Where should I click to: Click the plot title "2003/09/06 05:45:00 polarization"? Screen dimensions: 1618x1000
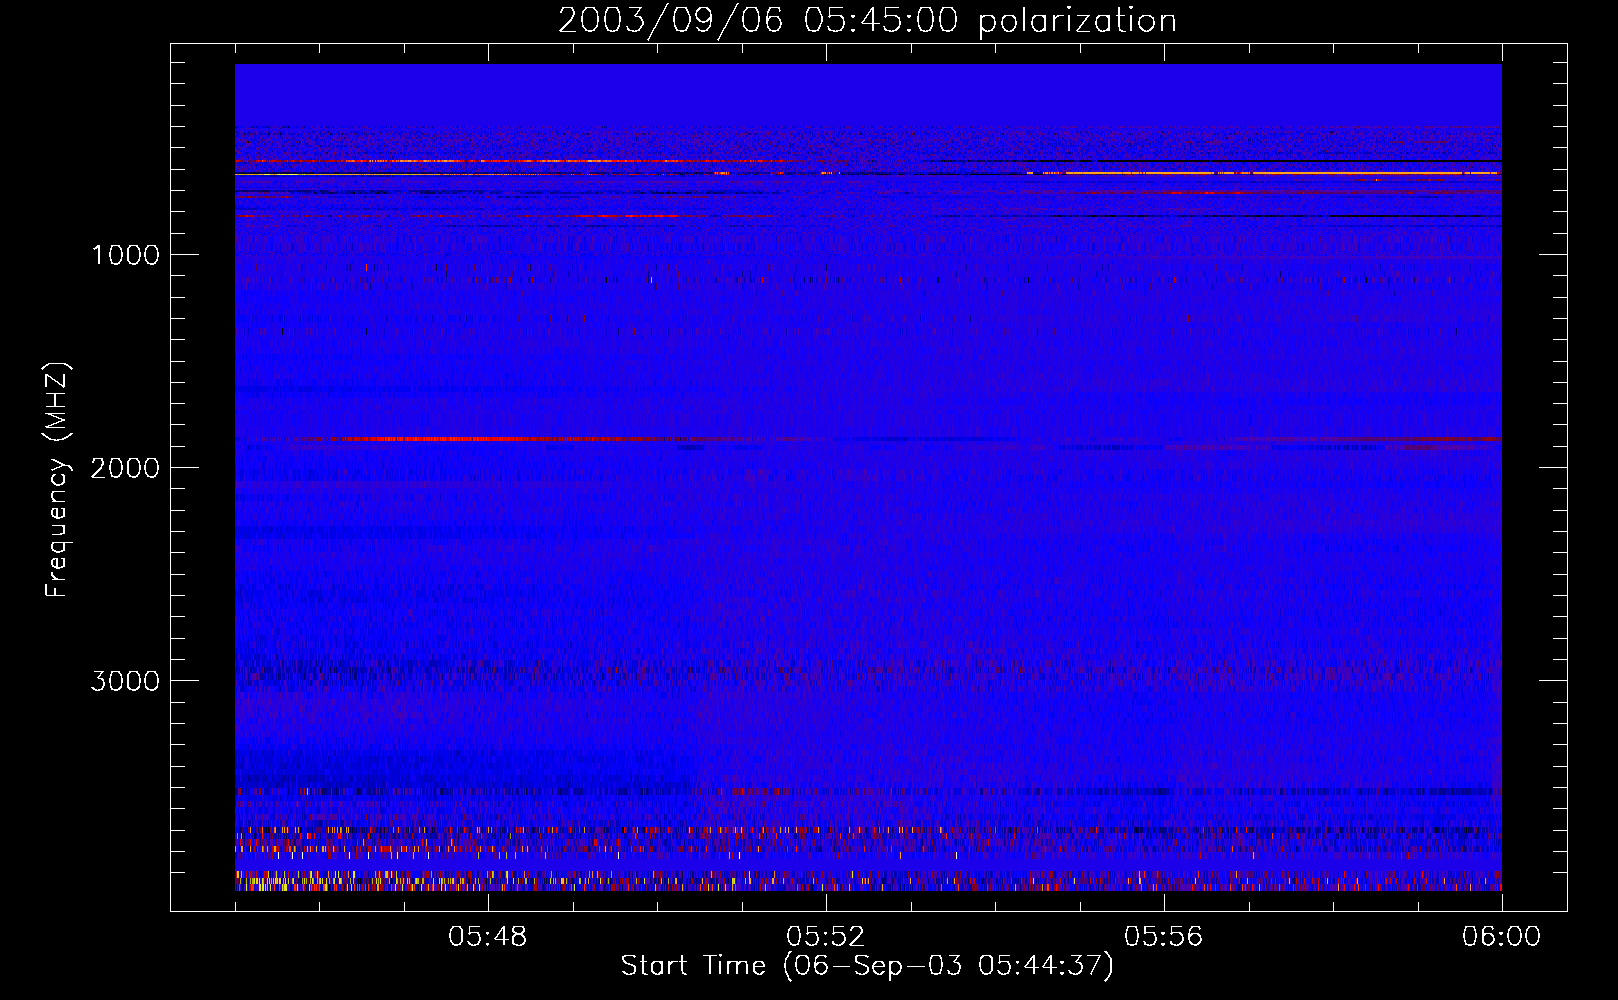point(867,21)
